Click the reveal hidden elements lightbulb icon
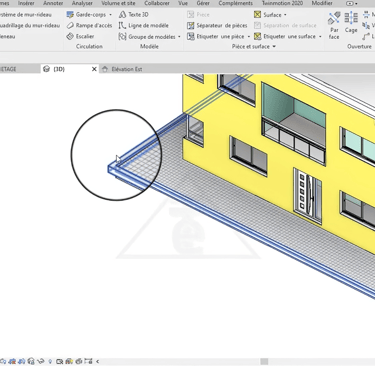The image size is (375, 366). [x=50, y=361]
